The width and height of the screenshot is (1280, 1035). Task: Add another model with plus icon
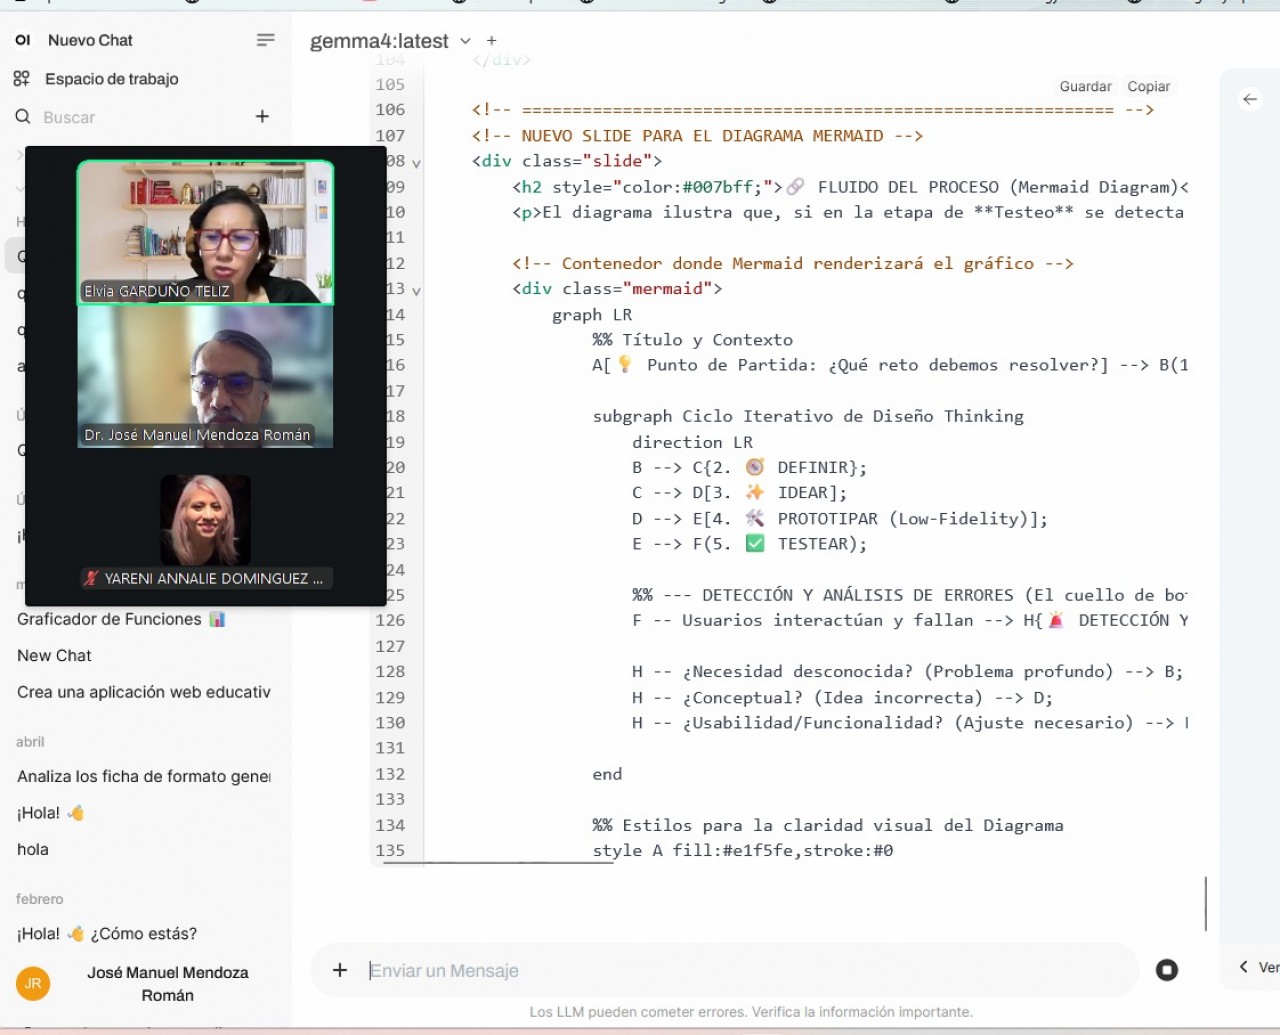coord(491,41)
